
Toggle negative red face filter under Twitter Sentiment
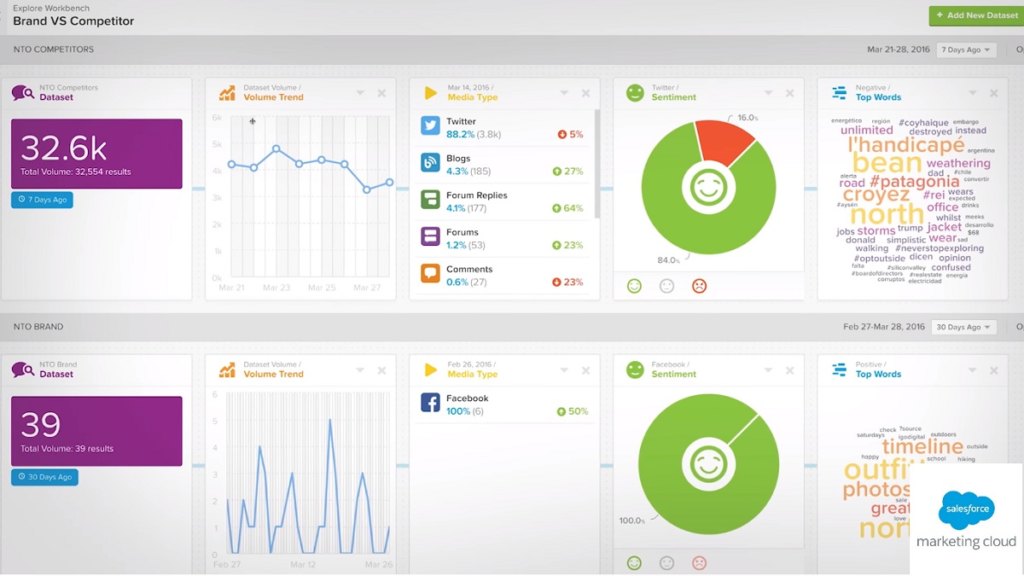(699, 286)
